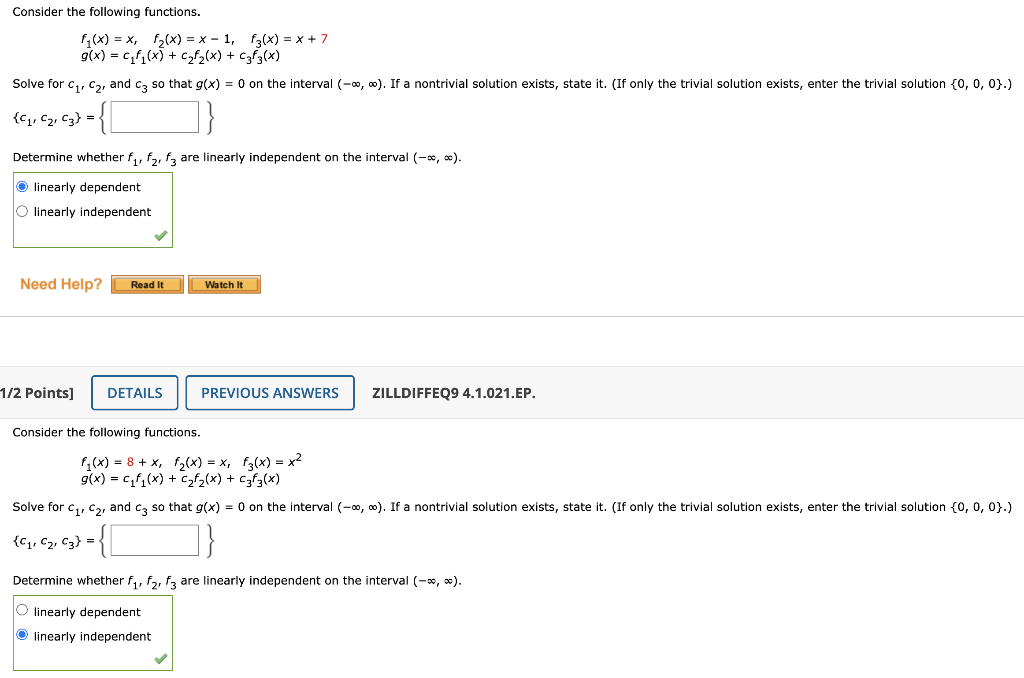1024x678 pixels.
Task: Select 'linearly dependent' for the second question
Action: (x=23, y=611)
